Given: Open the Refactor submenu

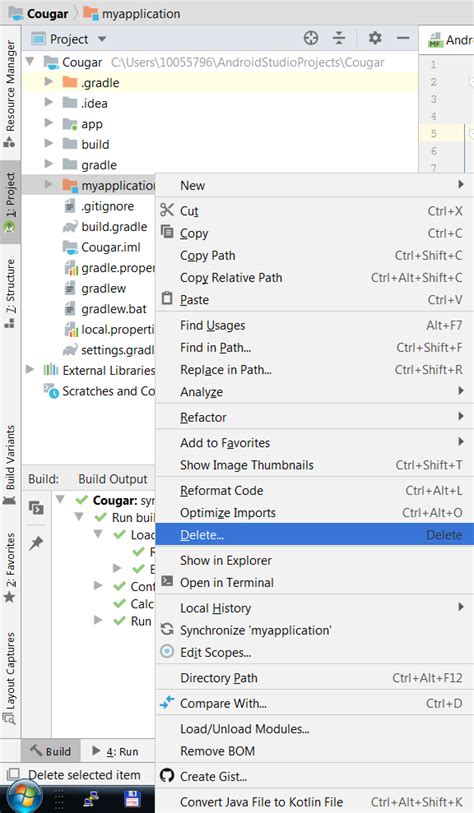Looking at the screenshot, I should (x=315, y=417).
